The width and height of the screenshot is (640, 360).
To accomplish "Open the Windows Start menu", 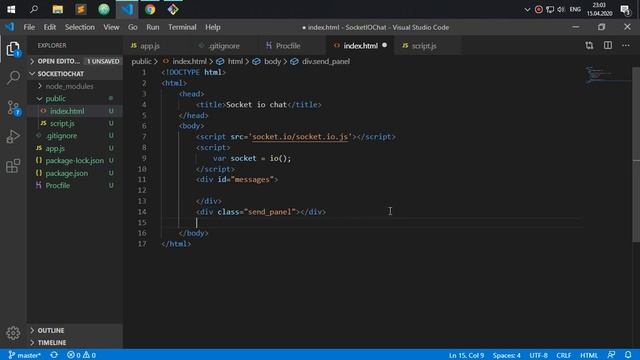I will click(11, 9).
